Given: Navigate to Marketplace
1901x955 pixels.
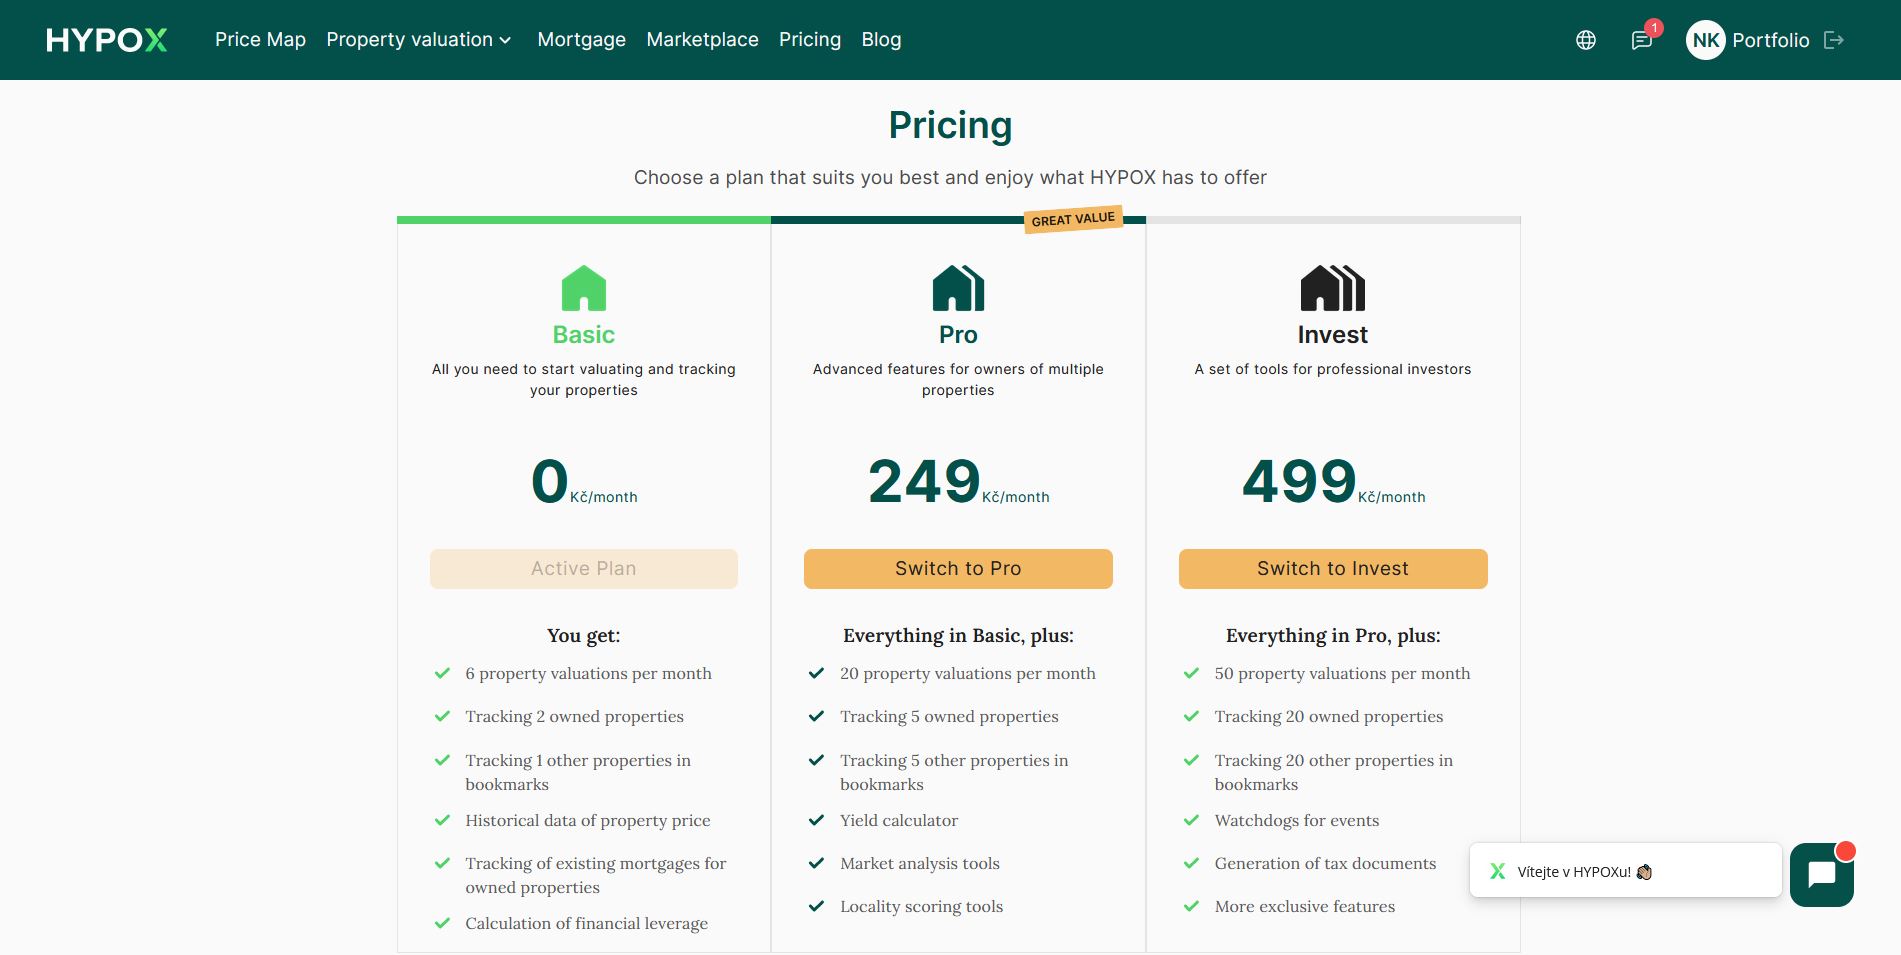Looking at the screenshot, I should (702, 40).
